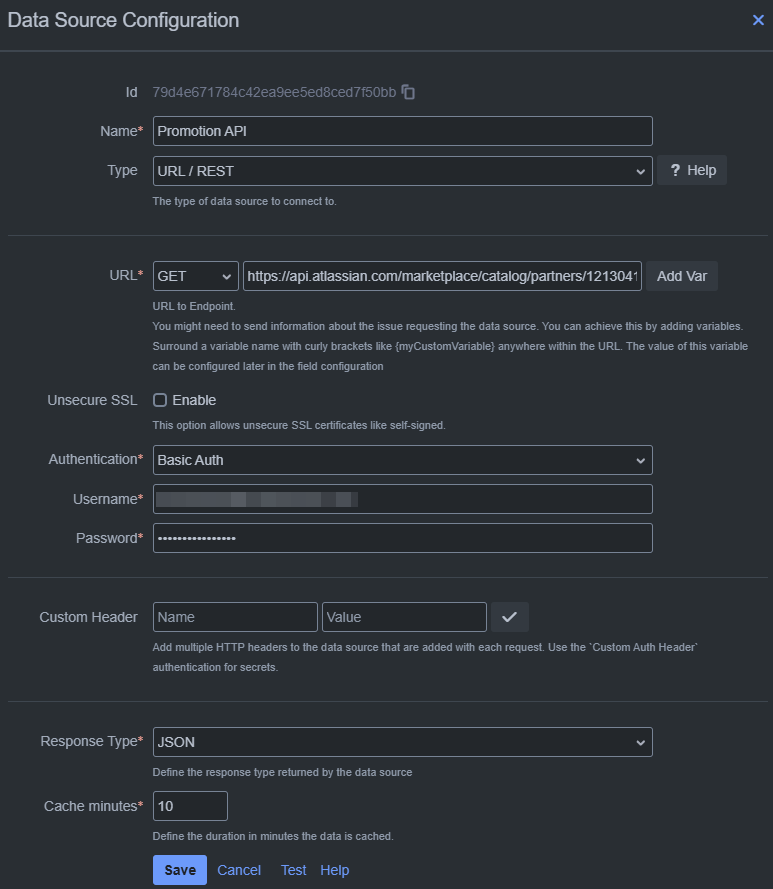773x889 pixels.
Task: Test the data source connection
Action: (294, 870)
